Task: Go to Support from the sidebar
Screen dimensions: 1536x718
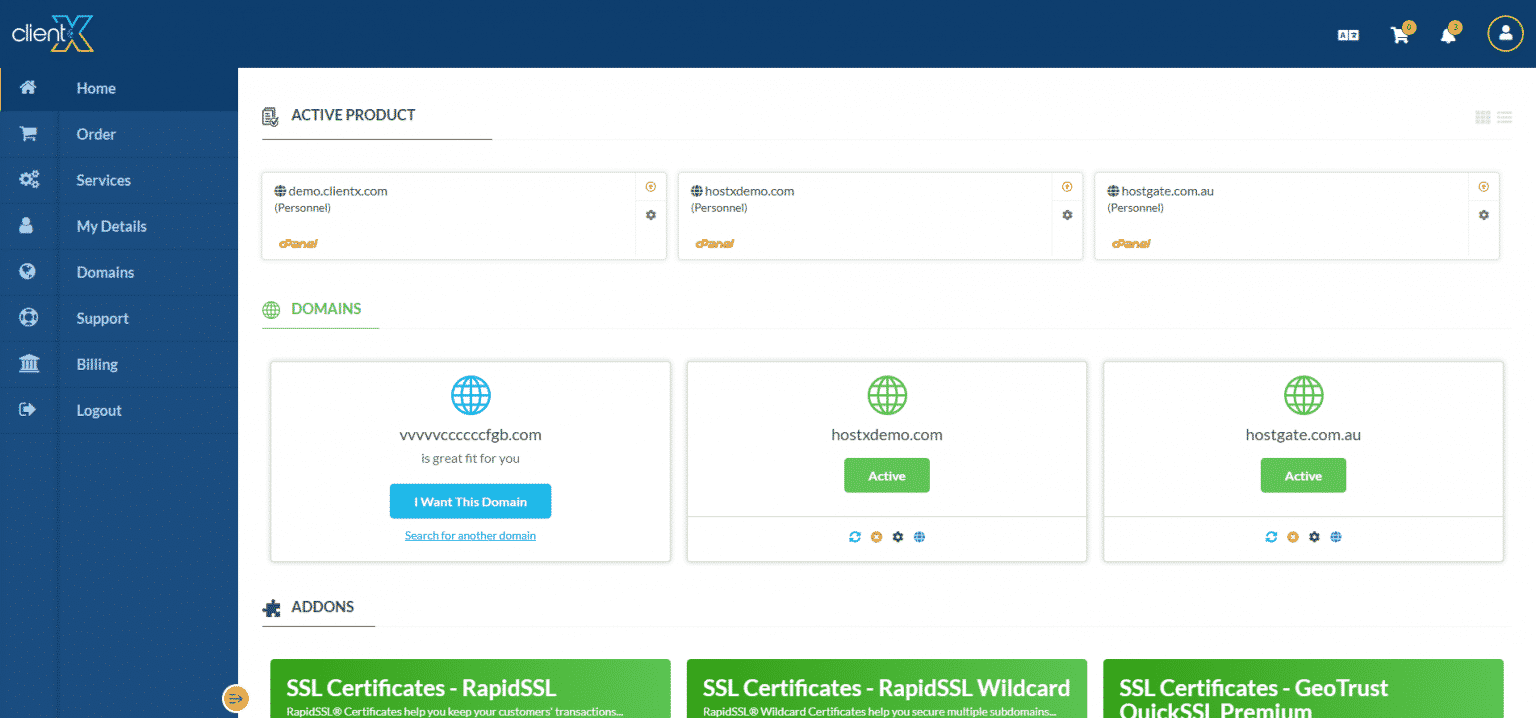Action: tap(102, 318)
